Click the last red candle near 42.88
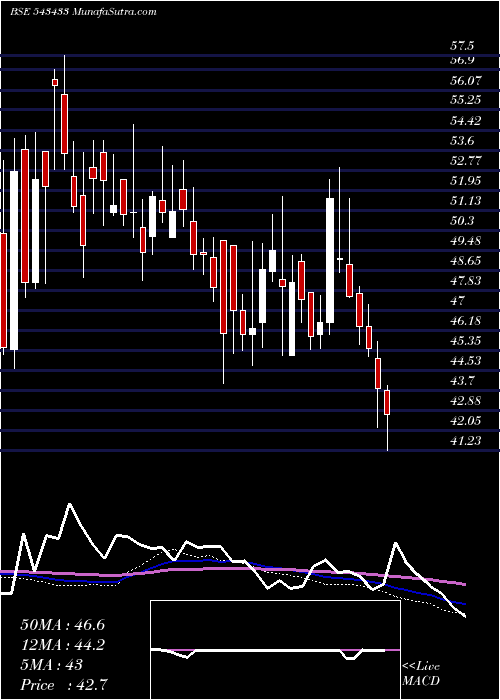Image resolution: width=500 pixels, height=700 pixels. coord(387,402)
